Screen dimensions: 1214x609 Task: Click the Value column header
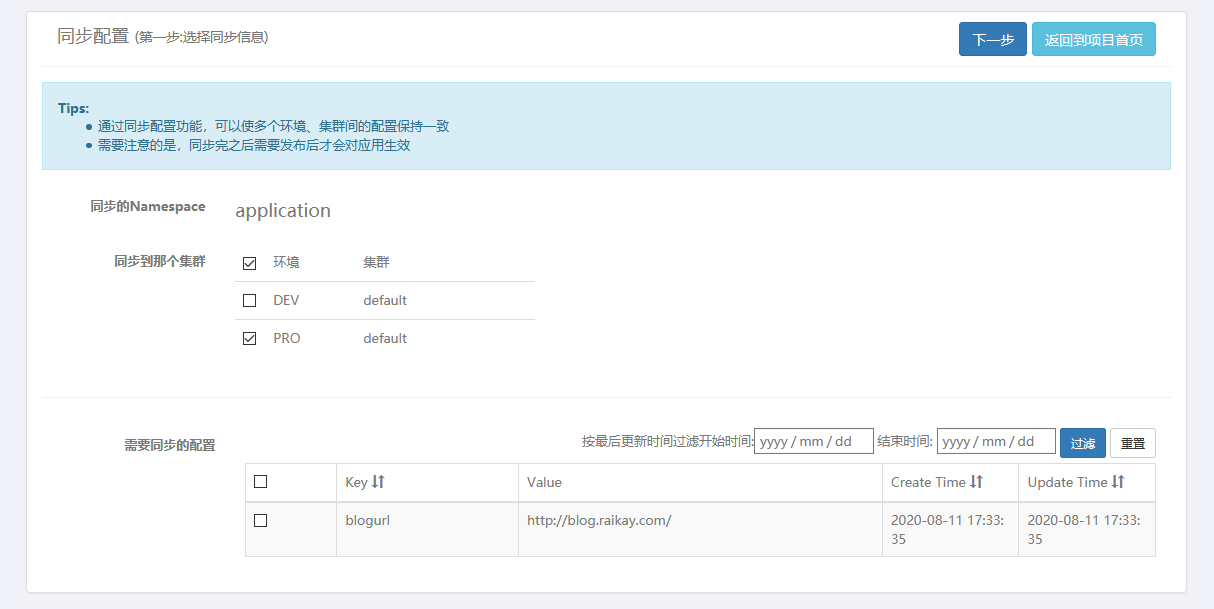(545, 482)
